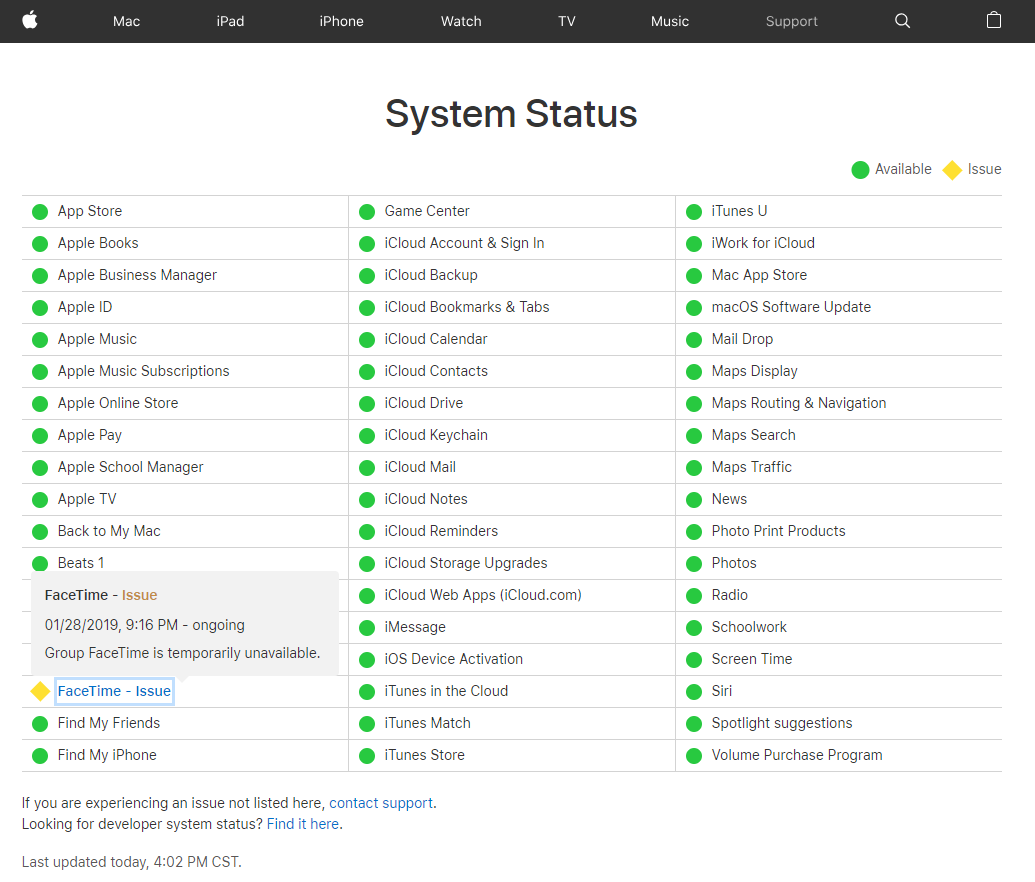Open the Find it here link
1035x882 pixels.
(x=303, y=824)
